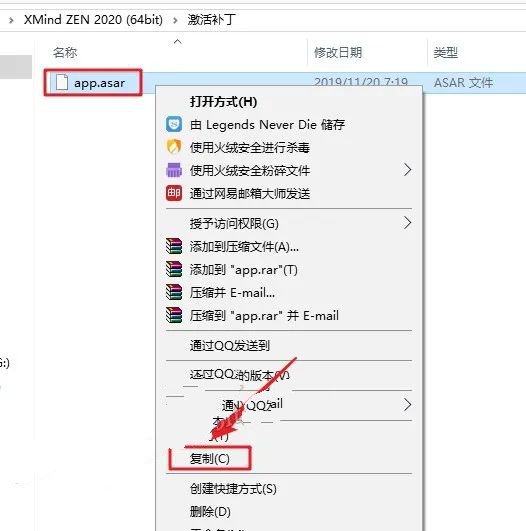Click WinRAR icon beside 添加到压缩文件(A)
This screenshot has height=531, width=526.
click(174, 246)
